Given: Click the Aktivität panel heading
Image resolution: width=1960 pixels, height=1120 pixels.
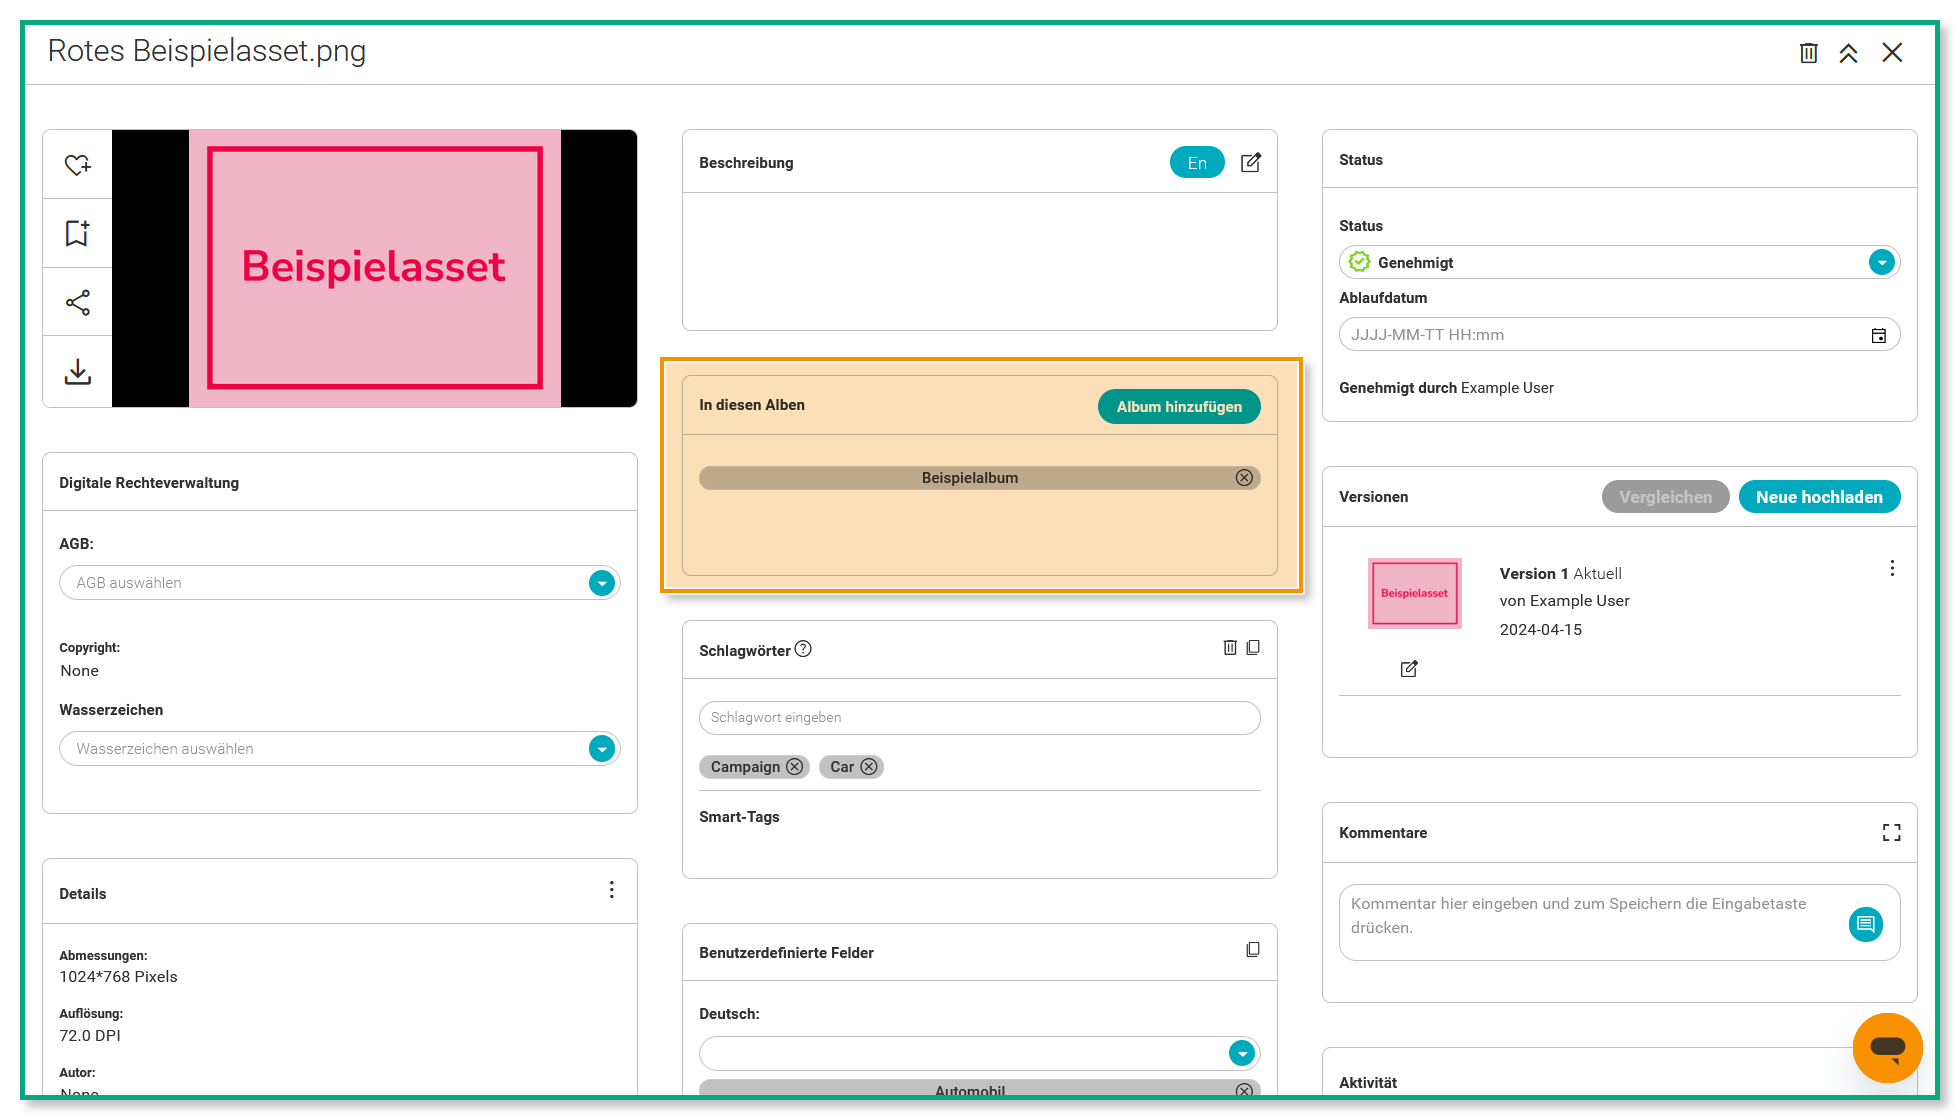Looking at the screenshot, I should click(1368, 1083).
